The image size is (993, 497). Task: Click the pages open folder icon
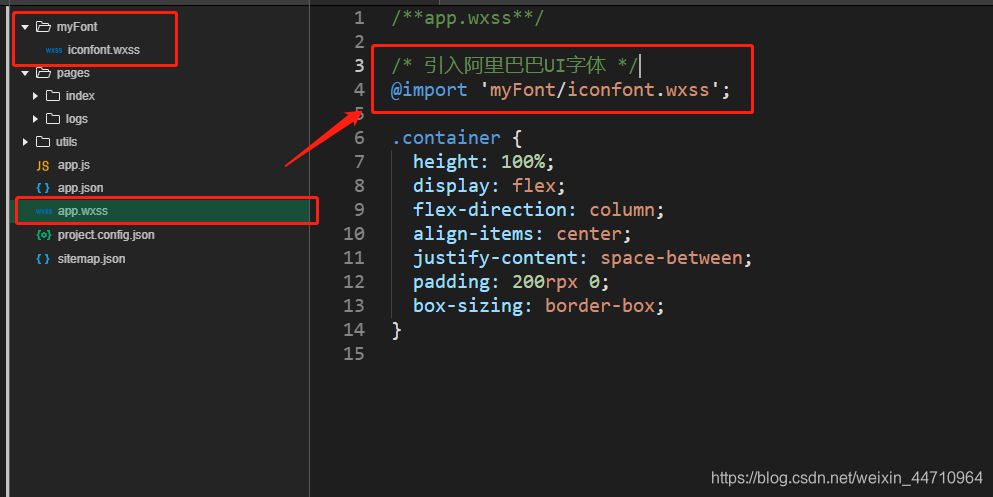point(43,73)
